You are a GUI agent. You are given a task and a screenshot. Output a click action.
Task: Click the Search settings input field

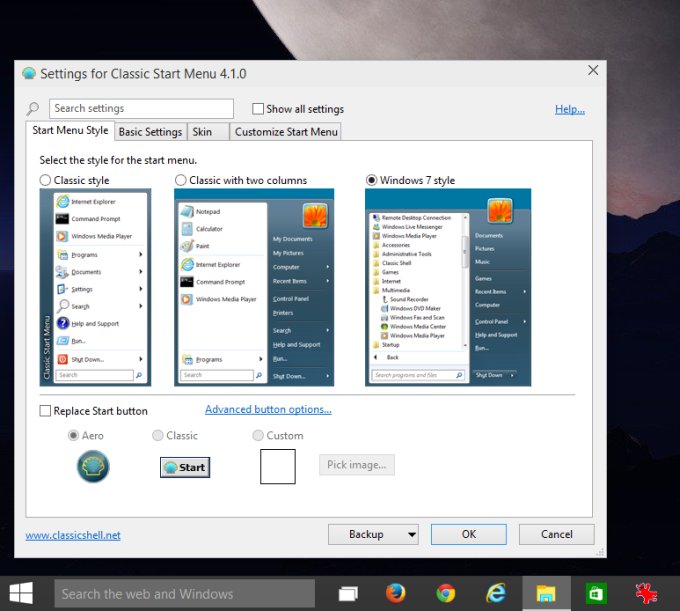tap(142, 109)
